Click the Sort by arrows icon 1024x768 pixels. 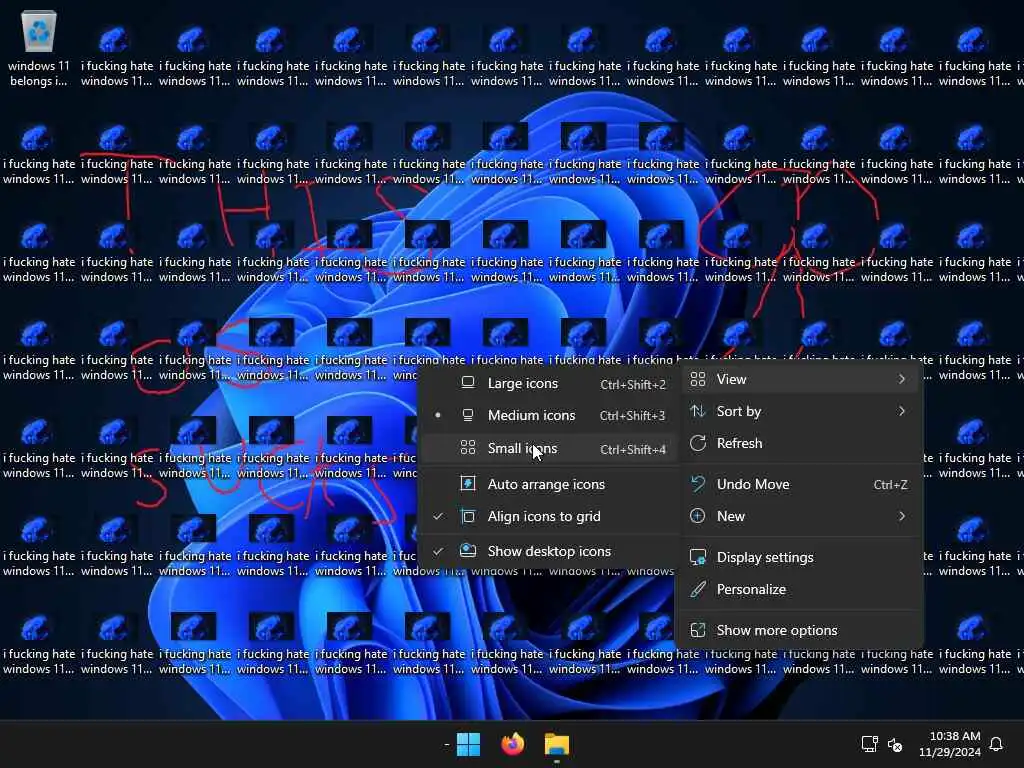(x=697, y=411)
